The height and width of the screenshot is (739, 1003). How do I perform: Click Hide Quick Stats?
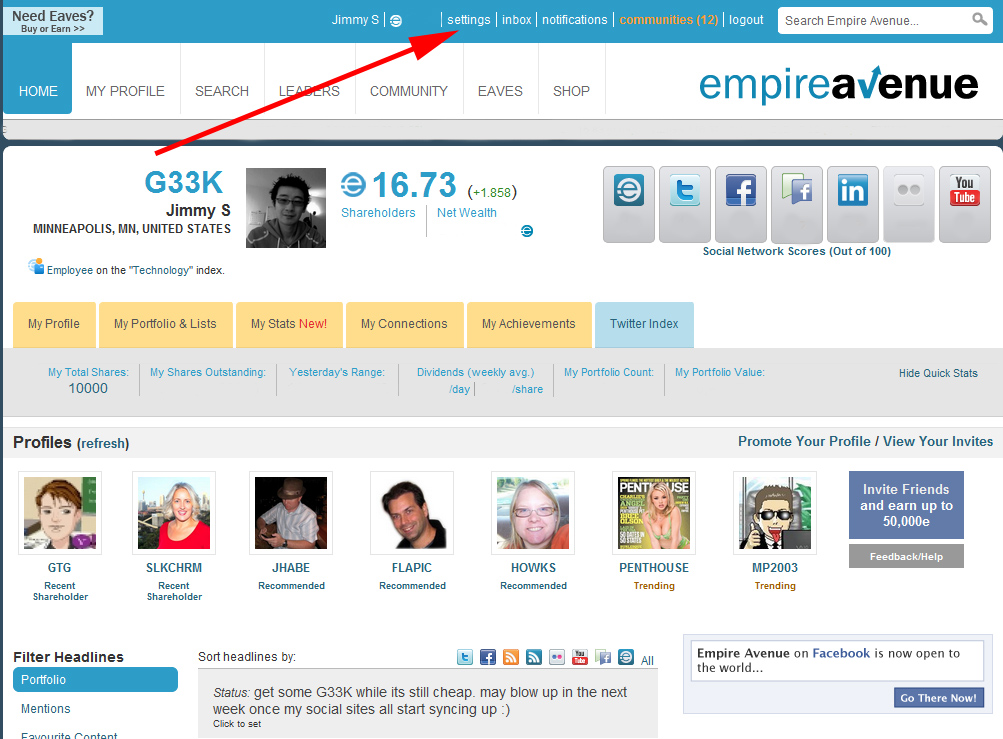tap(938, 373)
